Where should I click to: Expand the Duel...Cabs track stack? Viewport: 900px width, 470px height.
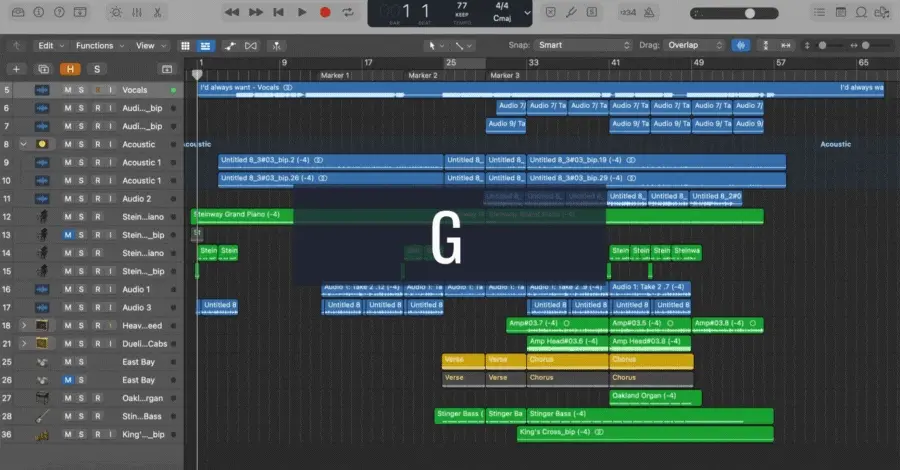click(x=24, y=344)
